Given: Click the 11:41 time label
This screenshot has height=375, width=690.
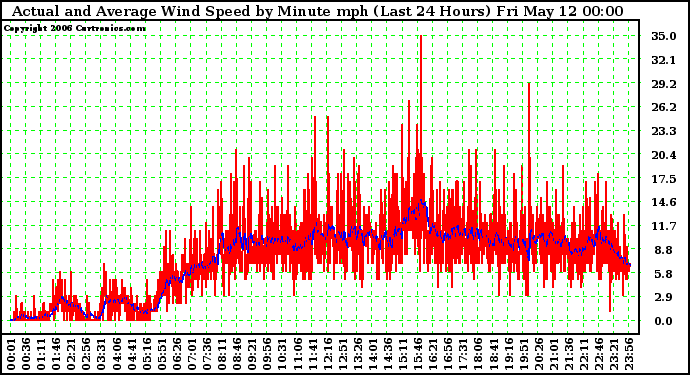Looking at the screenshot, I should [x=312, y=354].
